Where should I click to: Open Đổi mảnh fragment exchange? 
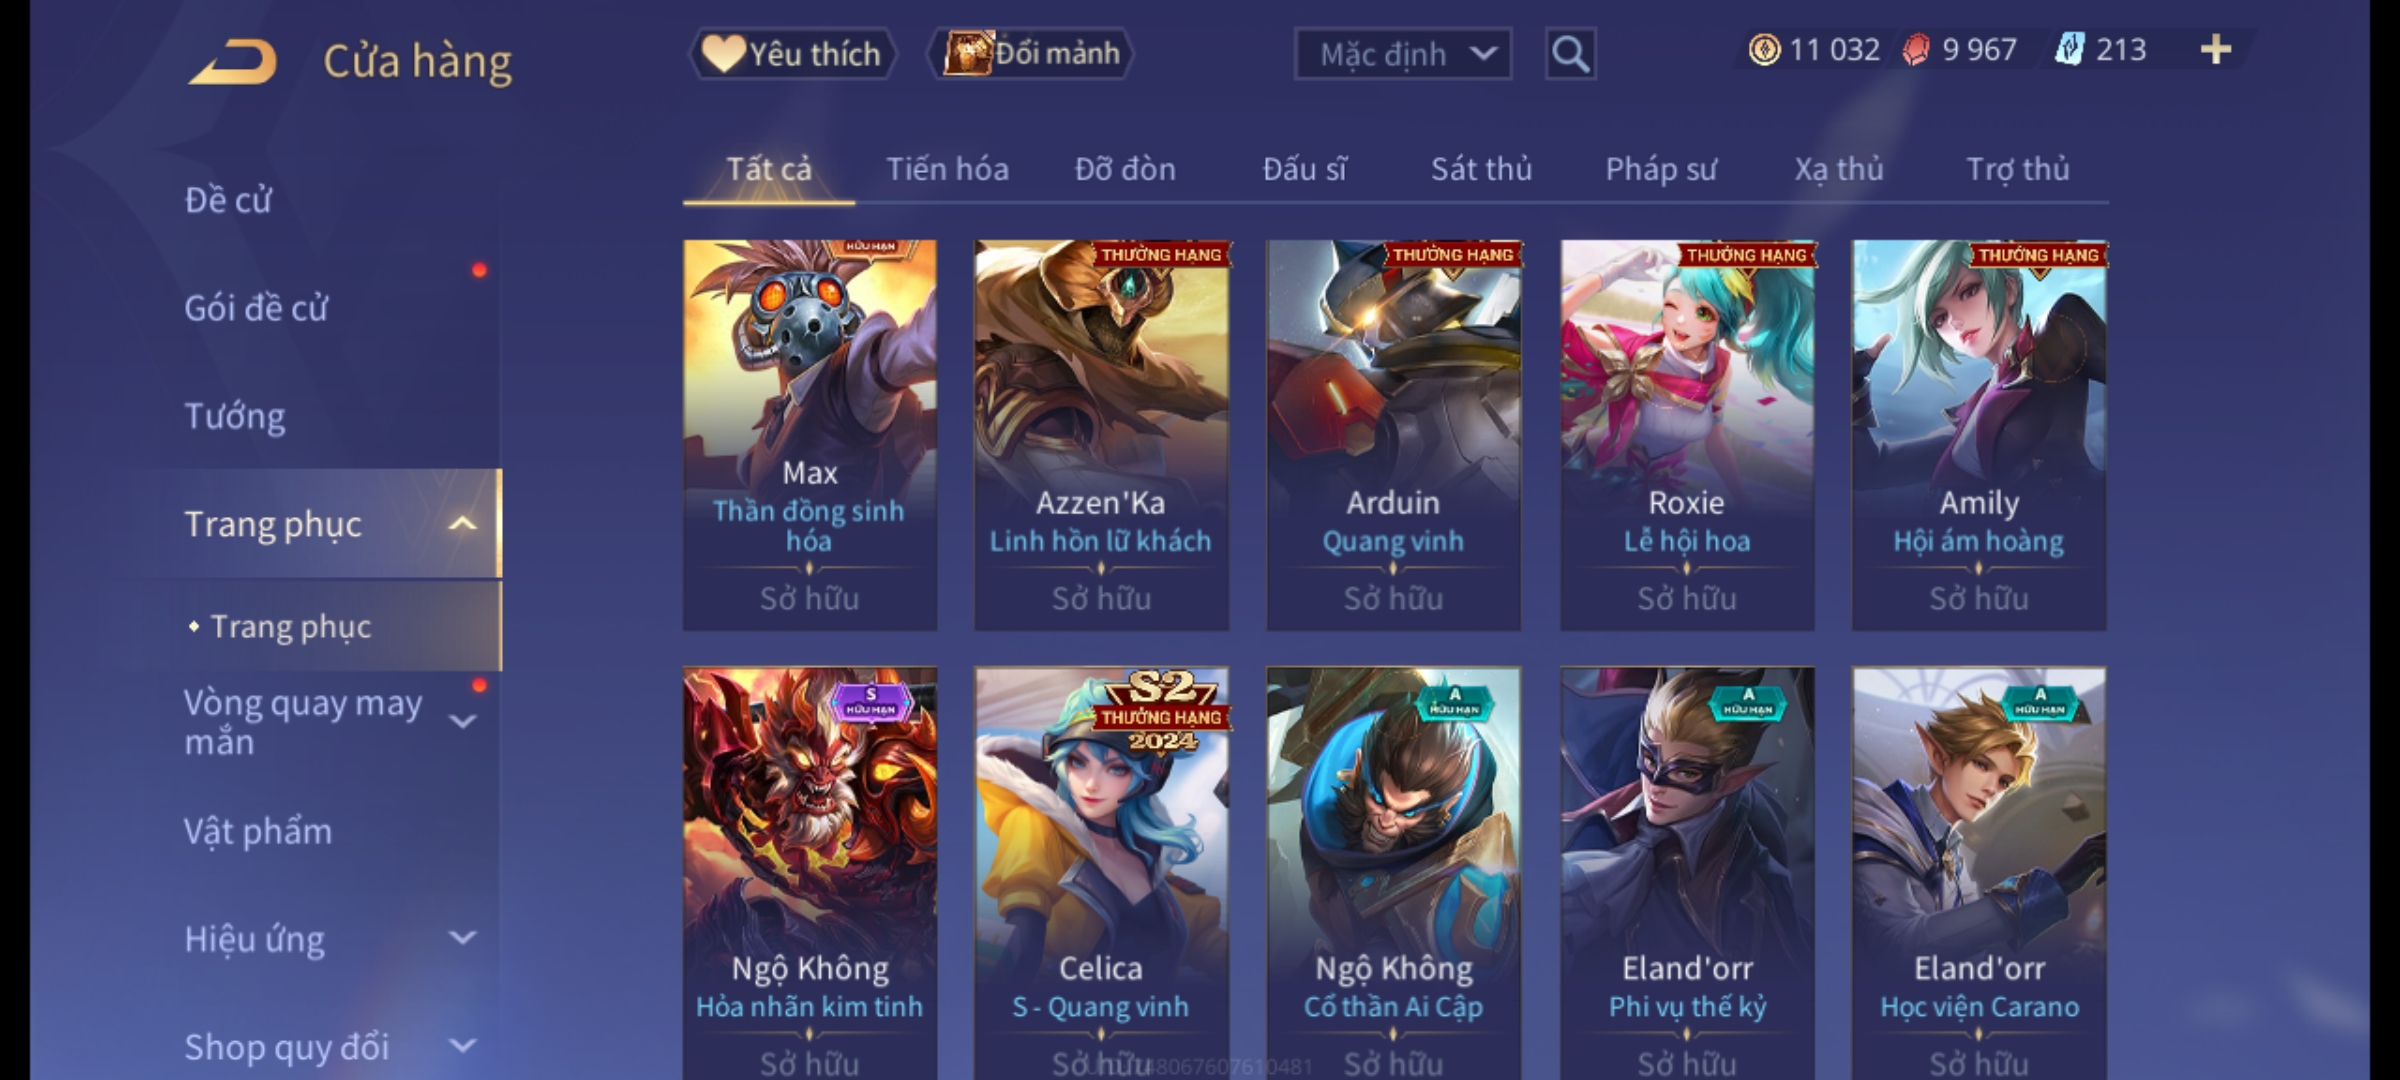1030,54
